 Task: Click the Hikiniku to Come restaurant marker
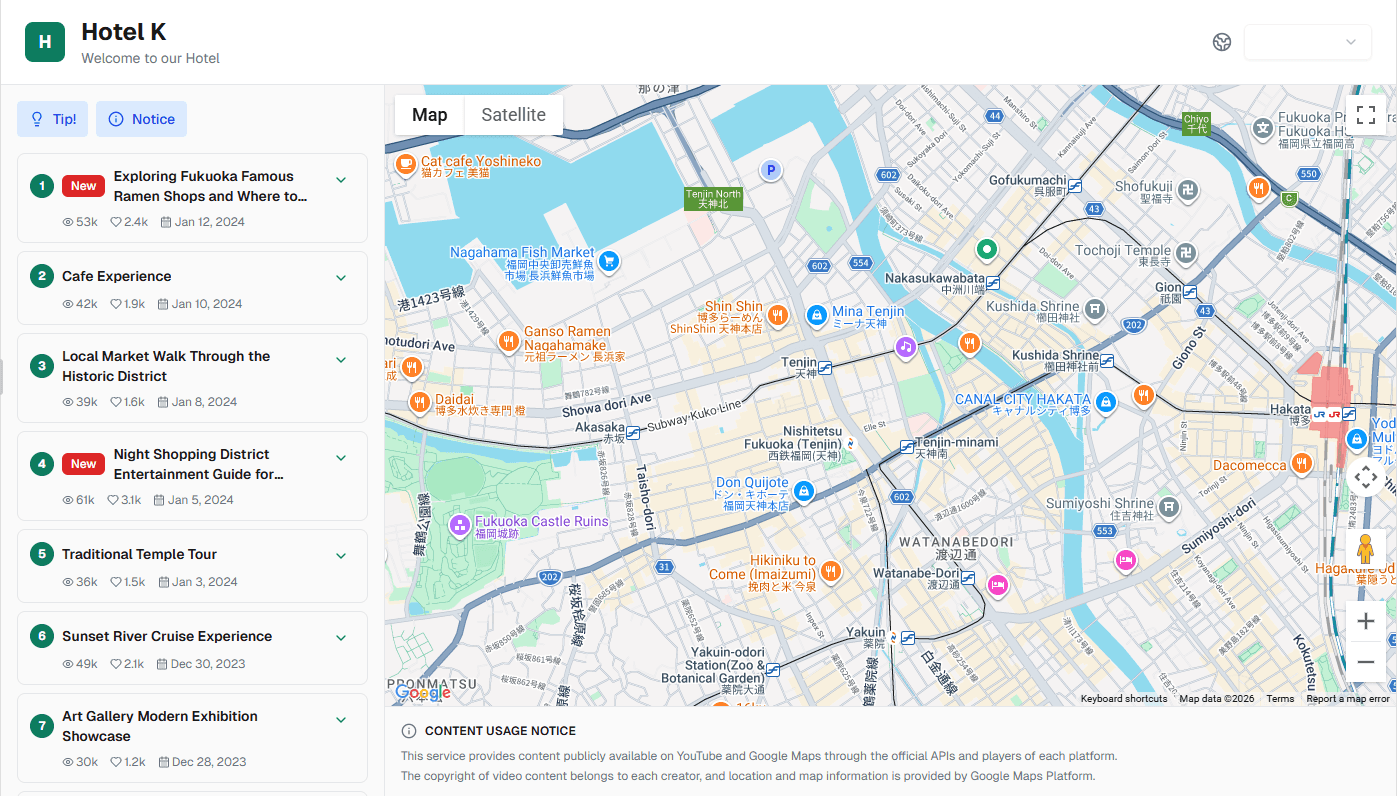point(833,573)
